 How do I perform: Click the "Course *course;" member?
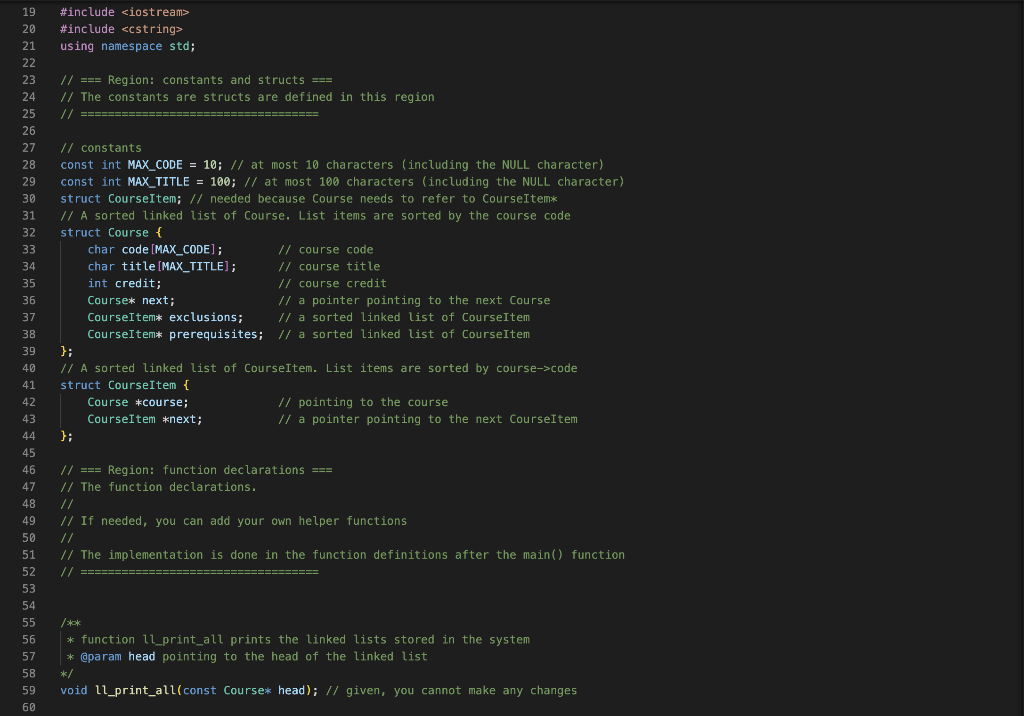[138, 403]
